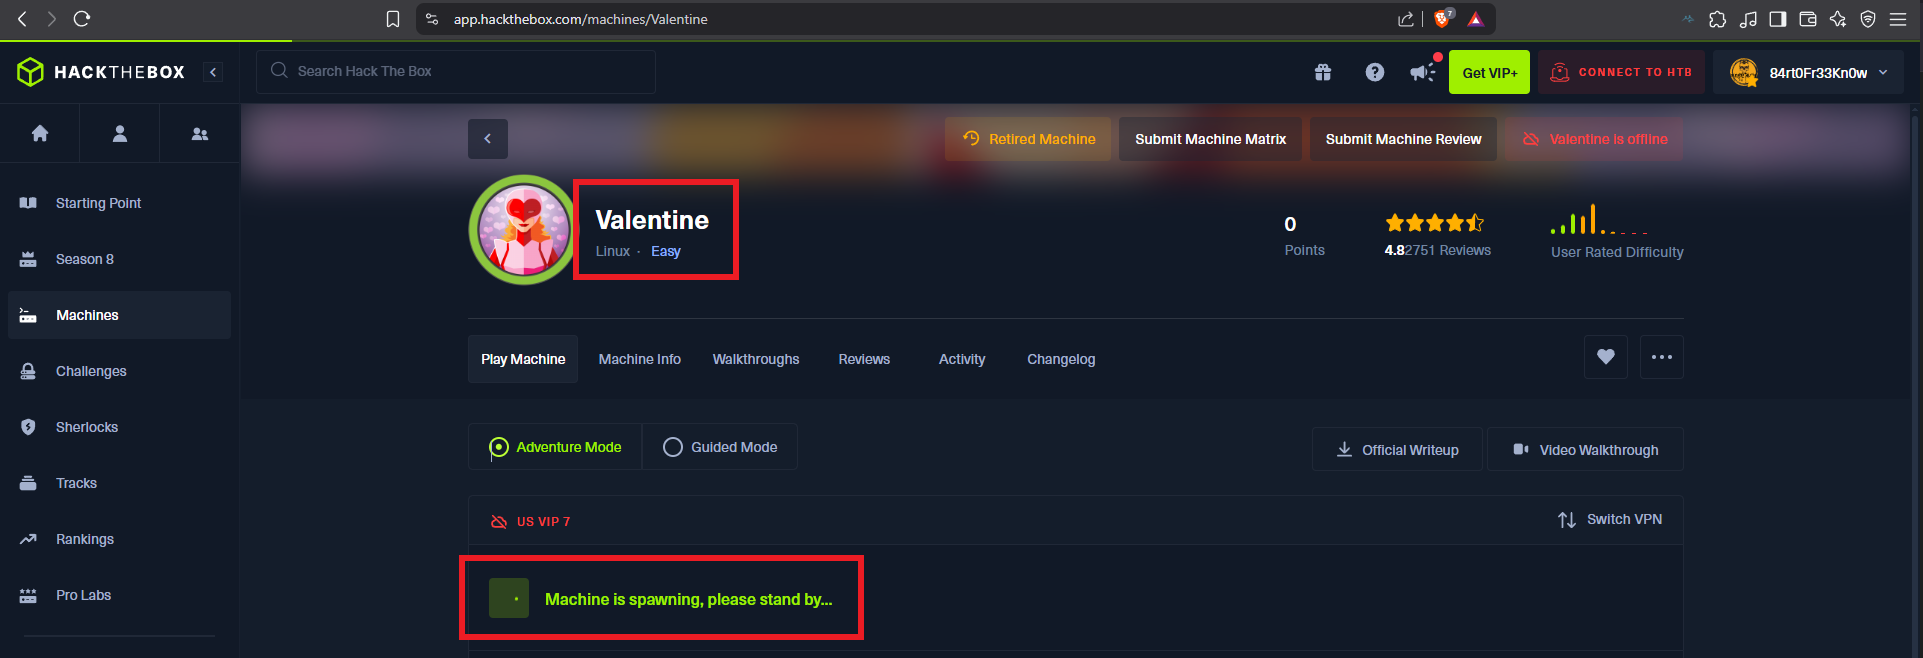The image size is (1923, 658).
Task: Click Submit Machine Matrix
Action: pyautogui.click(x=1210, y=139)
